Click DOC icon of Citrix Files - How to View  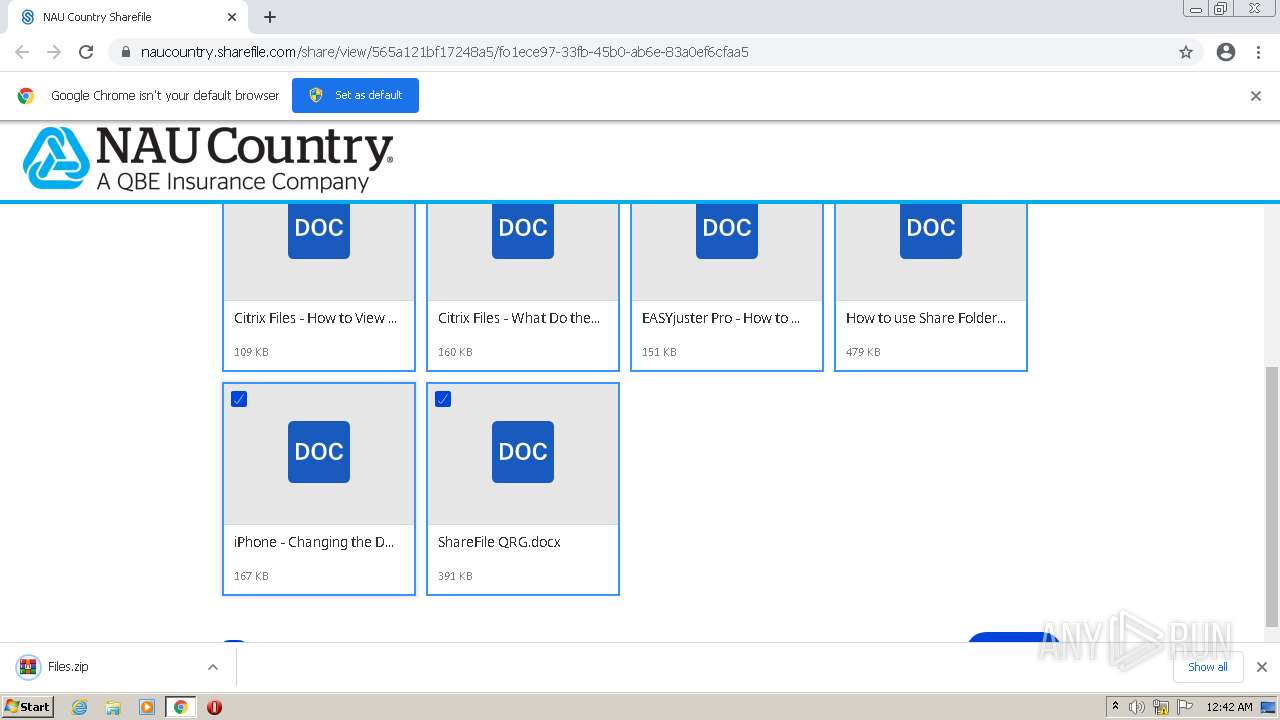[319, 231]
